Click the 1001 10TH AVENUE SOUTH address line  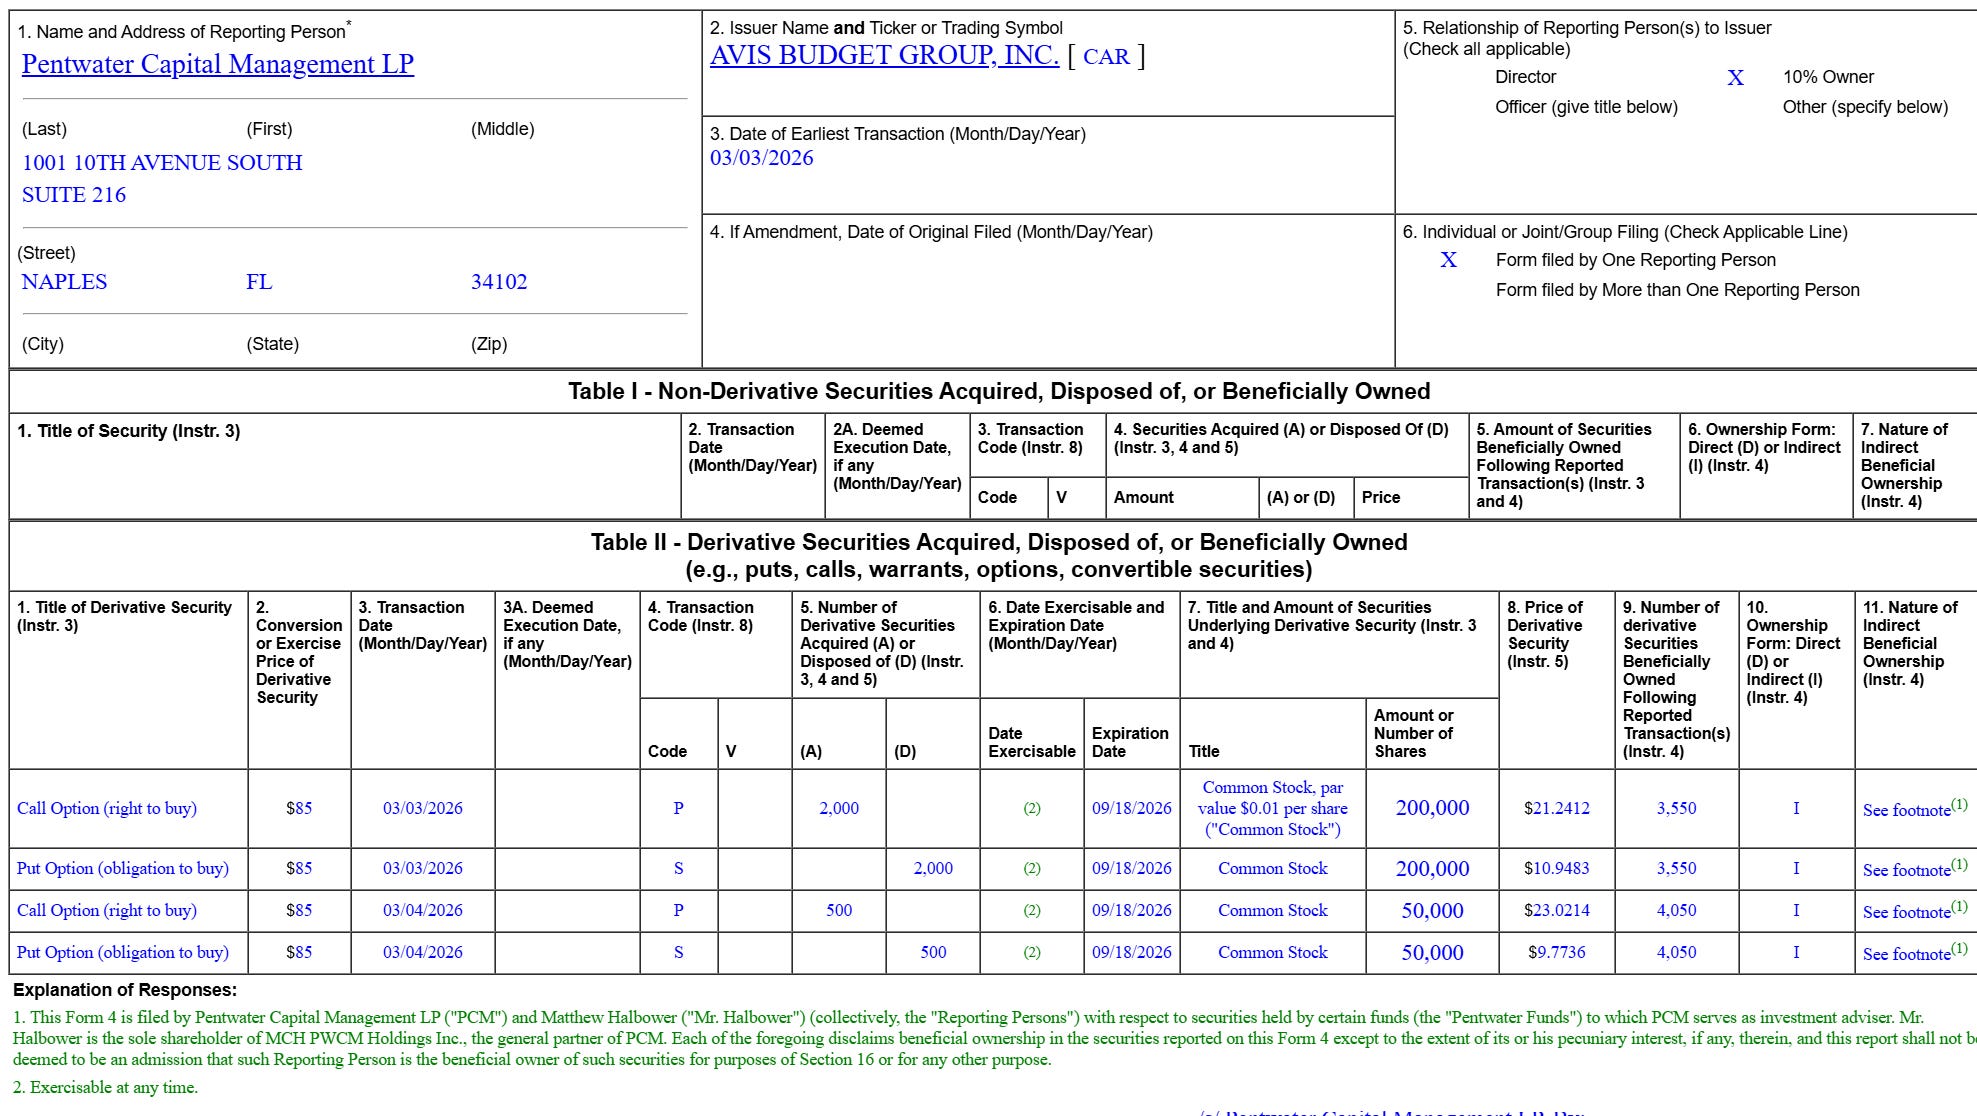point(162,163)
